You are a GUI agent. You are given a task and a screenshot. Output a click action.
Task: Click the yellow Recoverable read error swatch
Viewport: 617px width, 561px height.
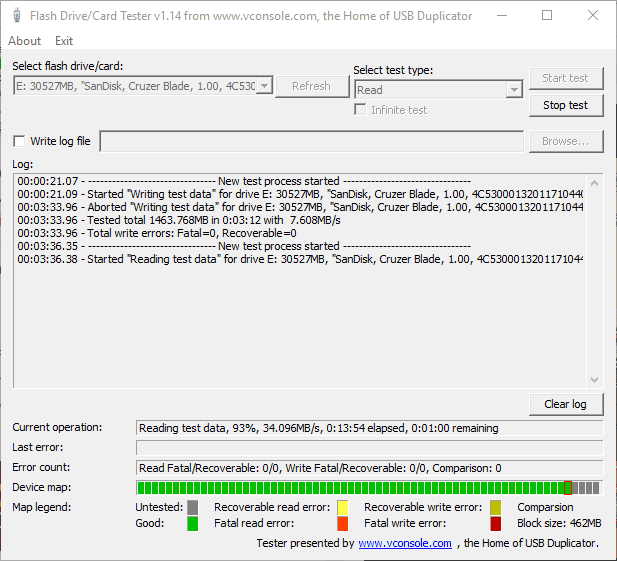(x=343, y=507)
